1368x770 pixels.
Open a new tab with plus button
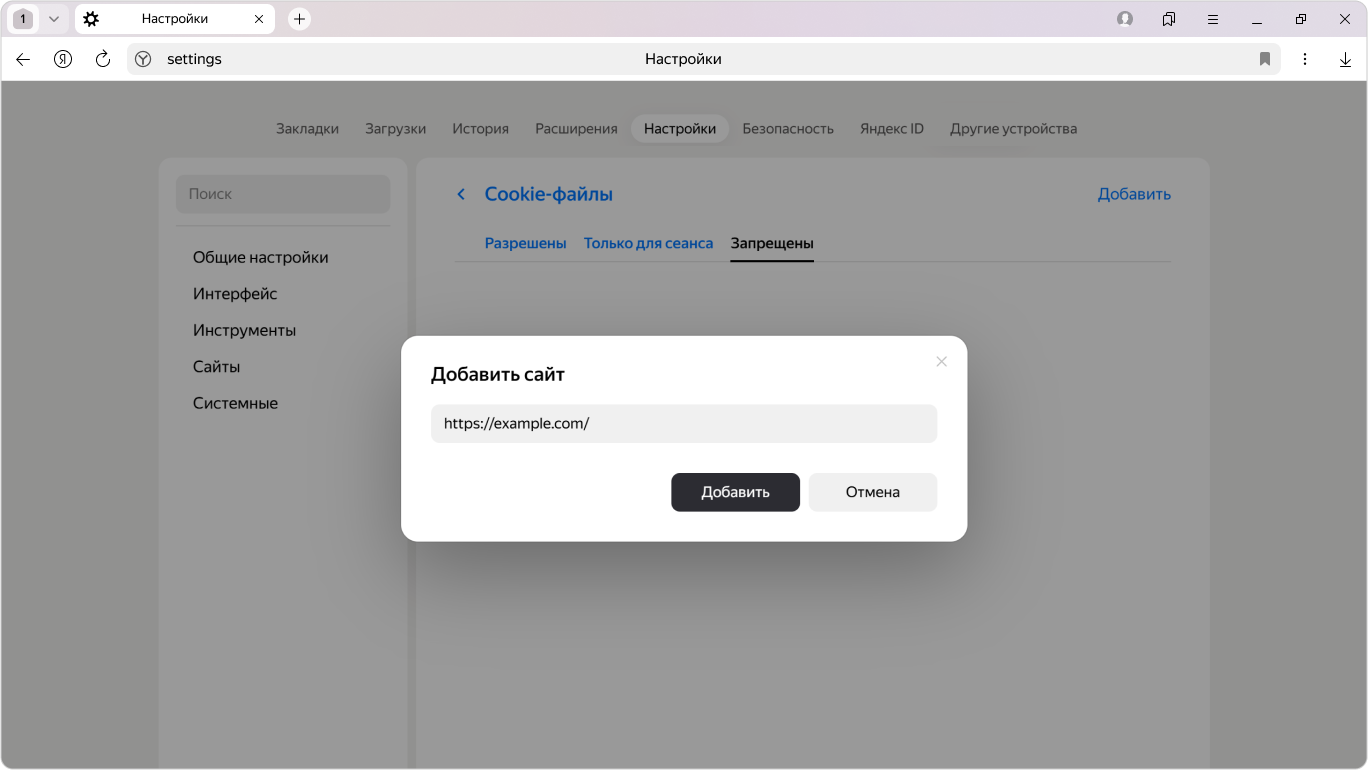299,19
